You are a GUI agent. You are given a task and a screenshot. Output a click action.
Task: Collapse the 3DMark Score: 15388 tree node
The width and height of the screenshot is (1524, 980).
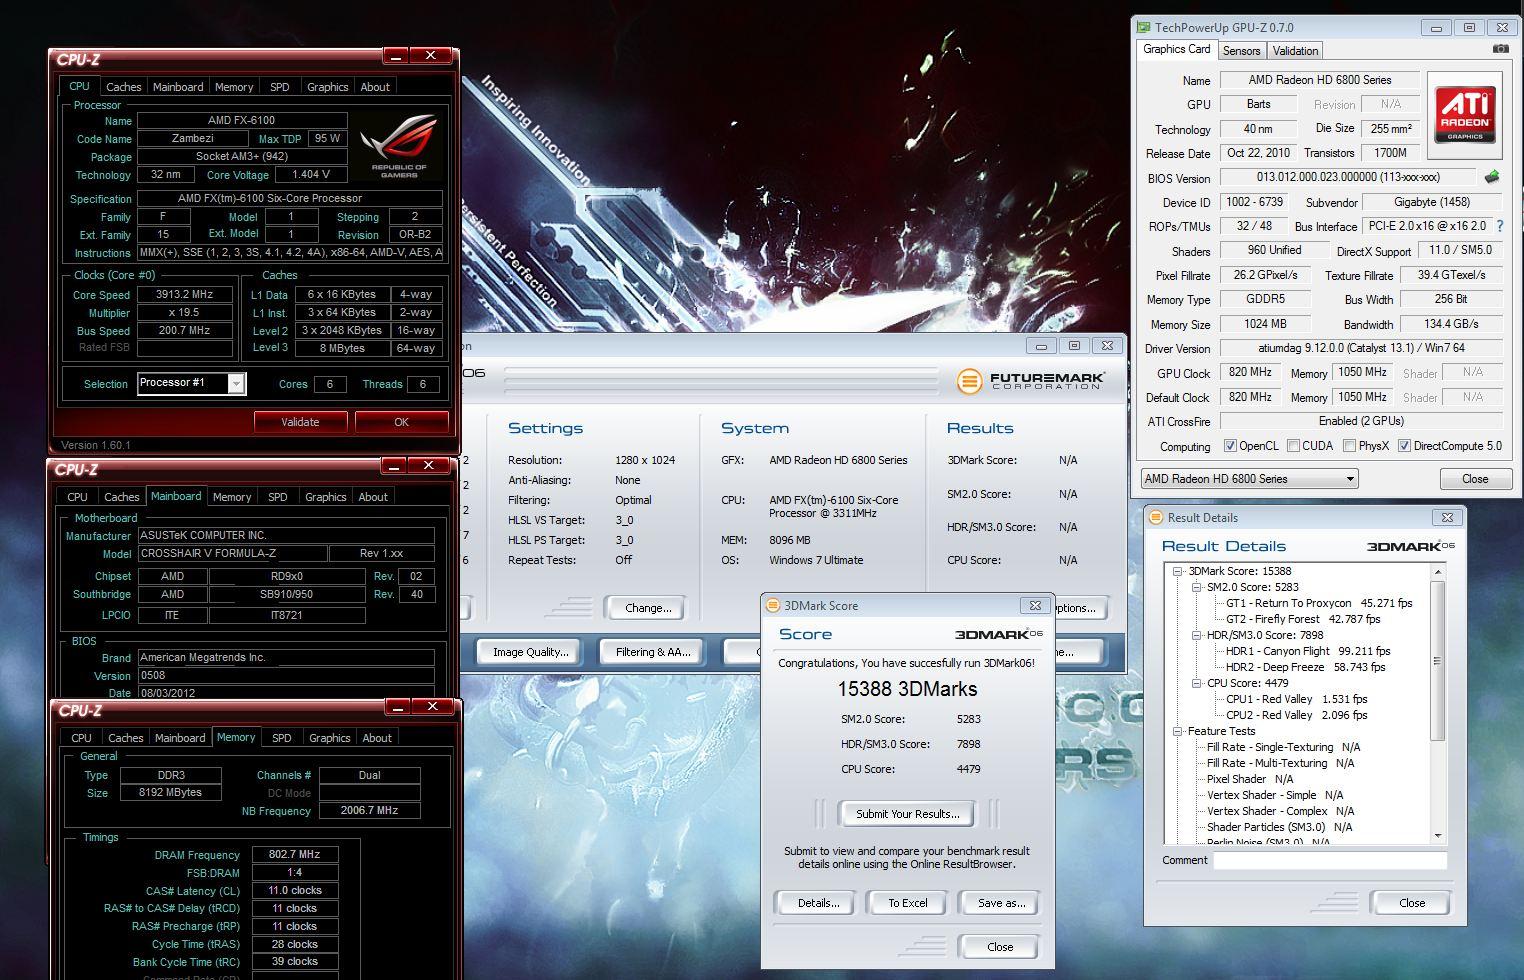coord(1178,571)
